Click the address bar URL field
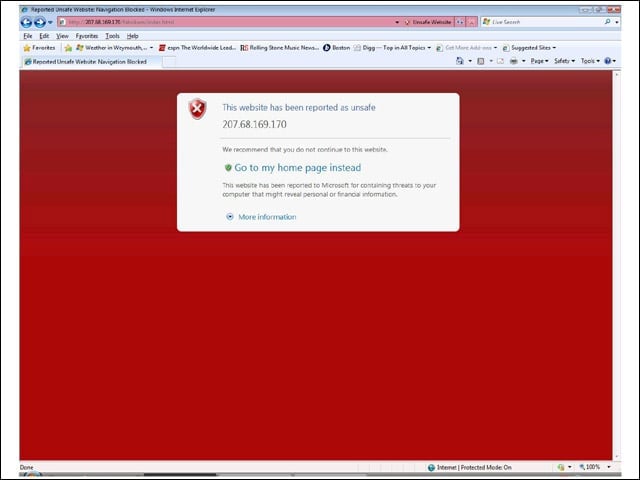Screen dimensions: 640x480 [225, 22]
